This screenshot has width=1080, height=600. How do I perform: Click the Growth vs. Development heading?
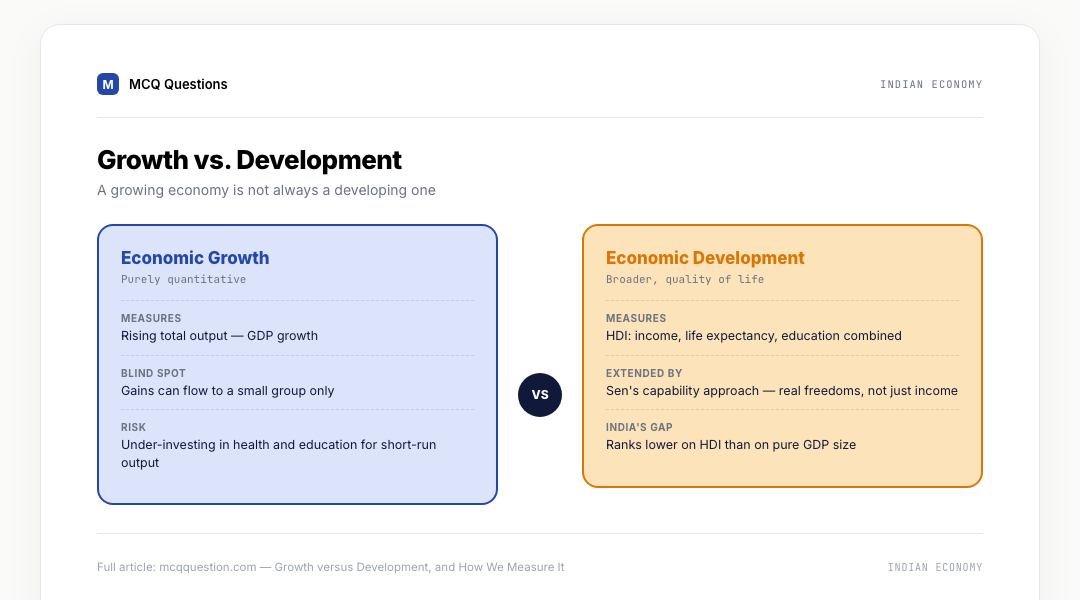tap(249, 160)
